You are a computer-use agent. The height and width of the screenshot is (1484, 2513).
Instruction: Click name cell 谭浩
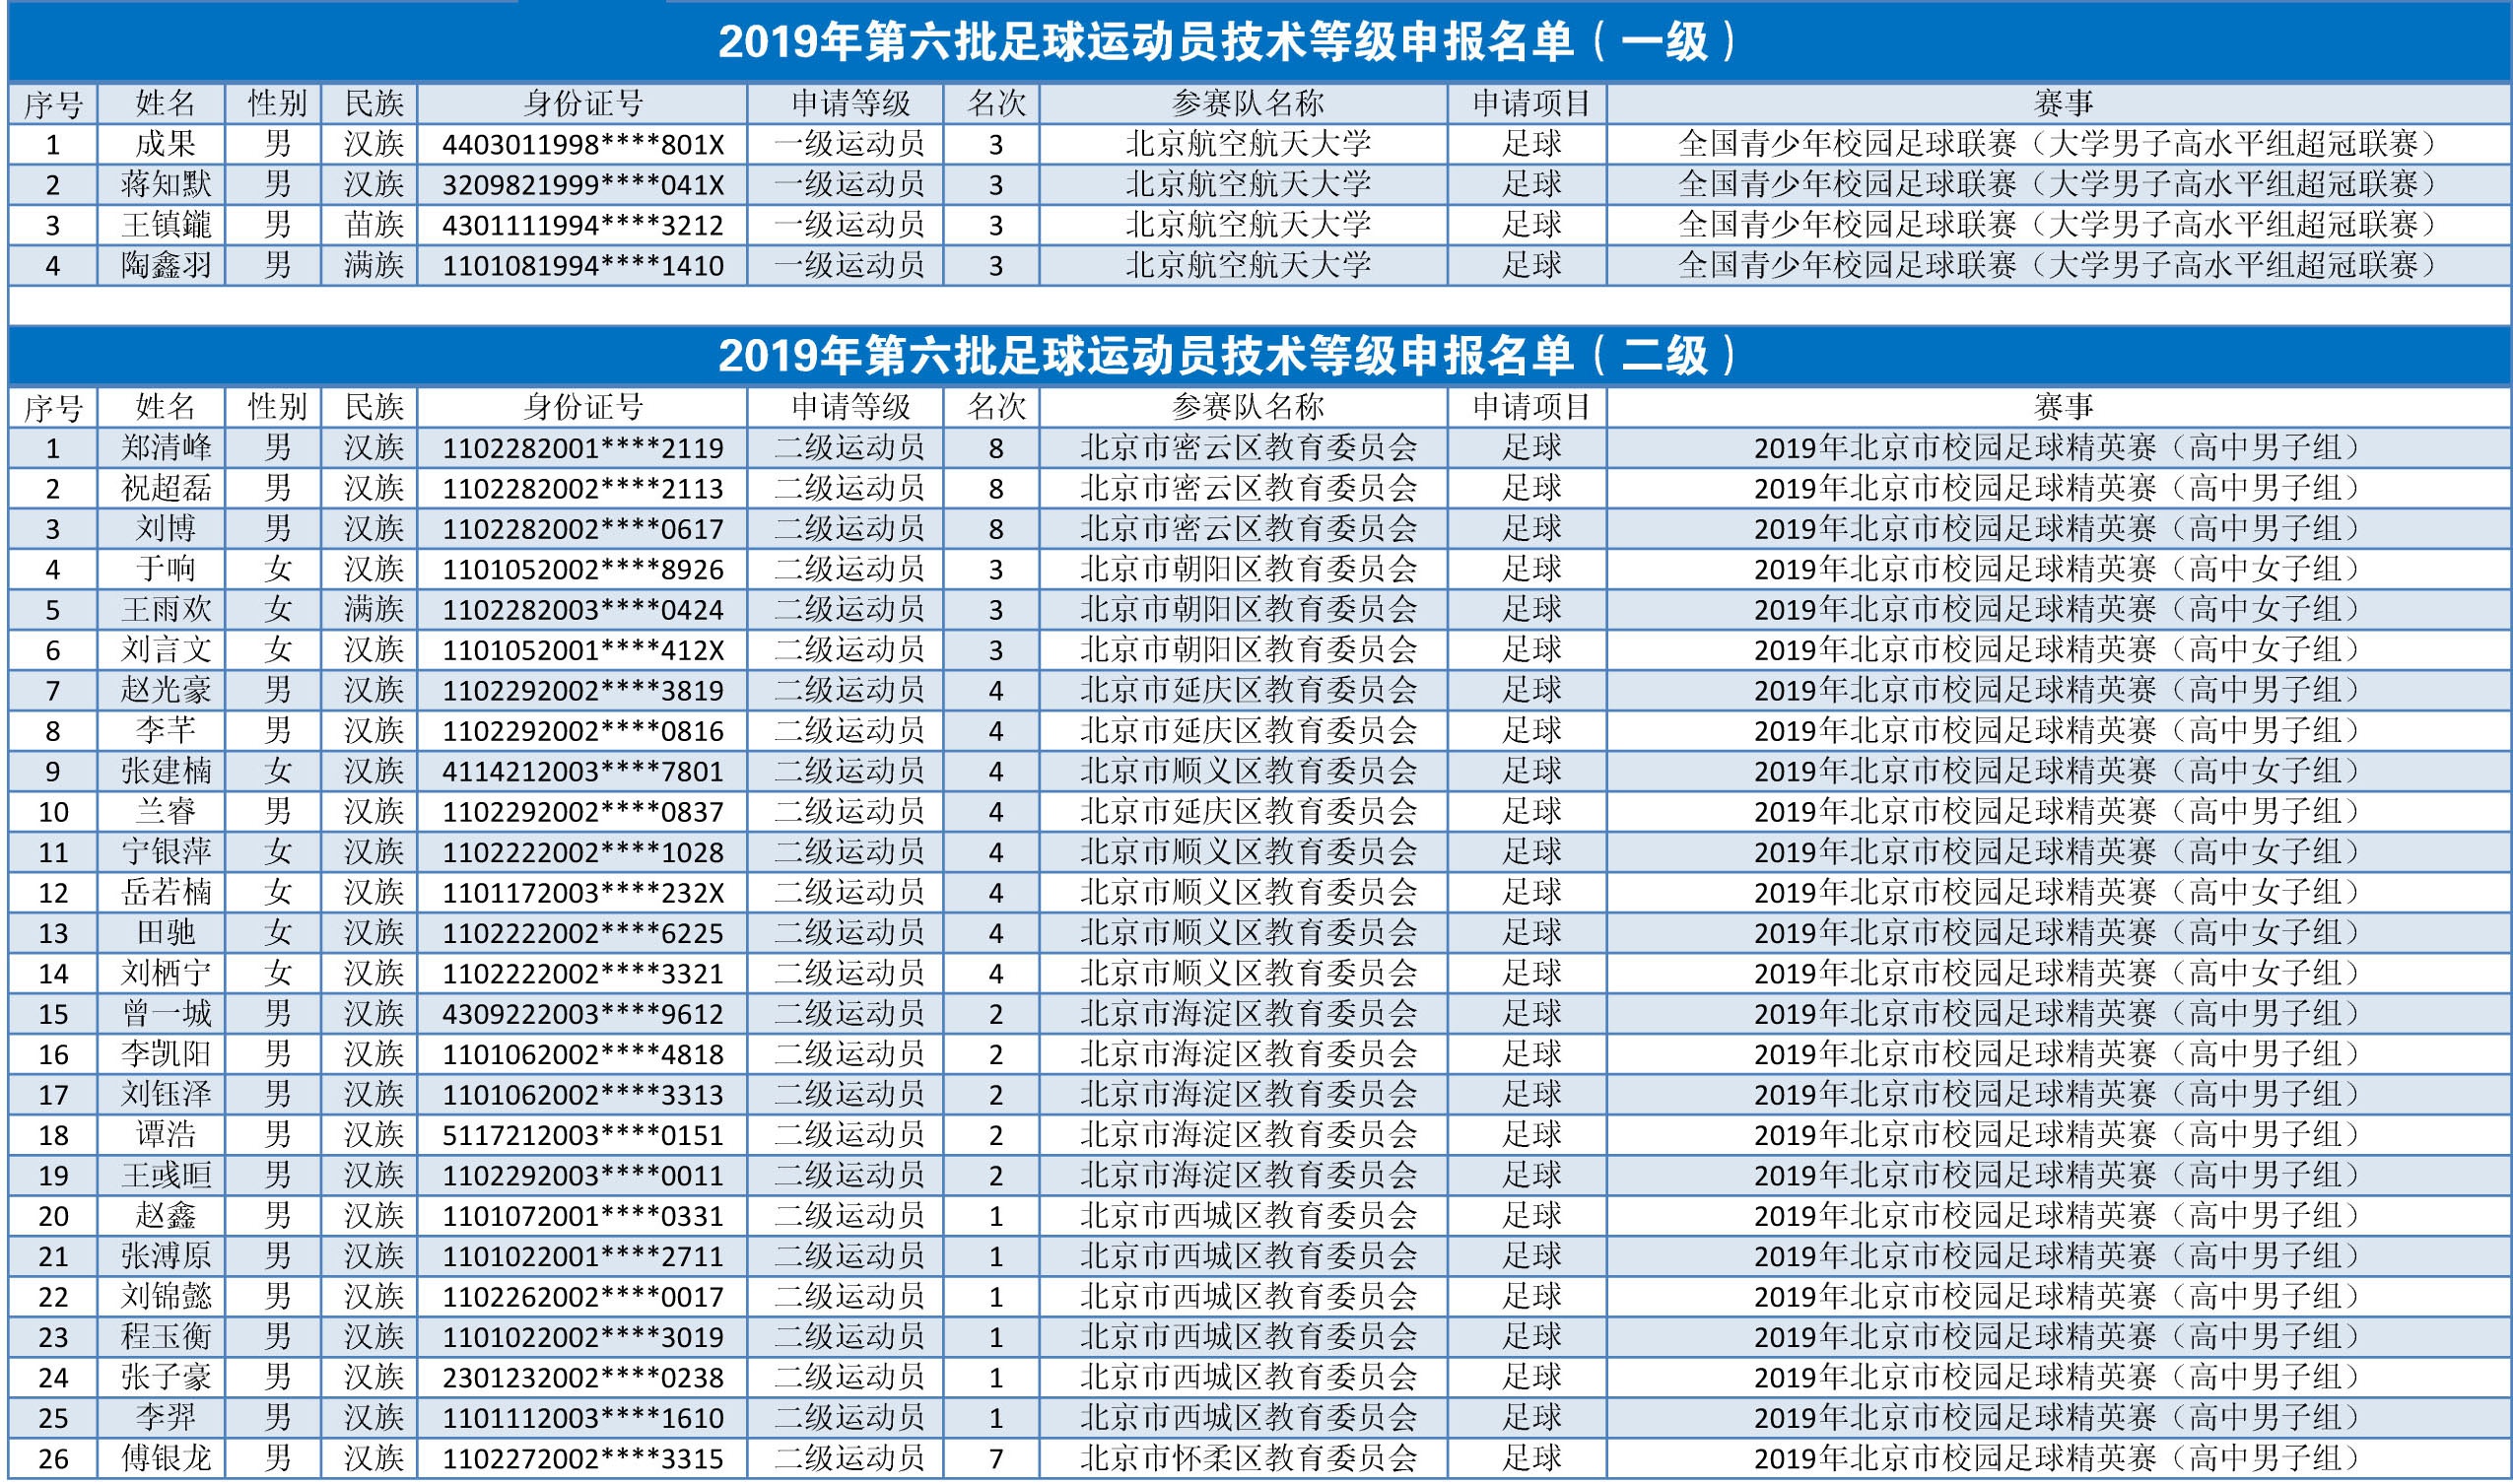coord(165,1135)
